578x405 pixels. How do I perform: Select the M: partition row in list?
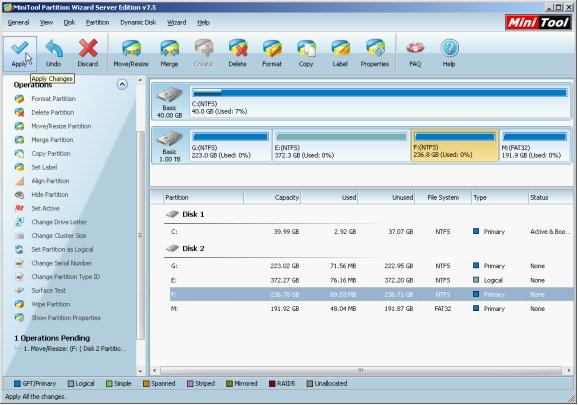372,308
